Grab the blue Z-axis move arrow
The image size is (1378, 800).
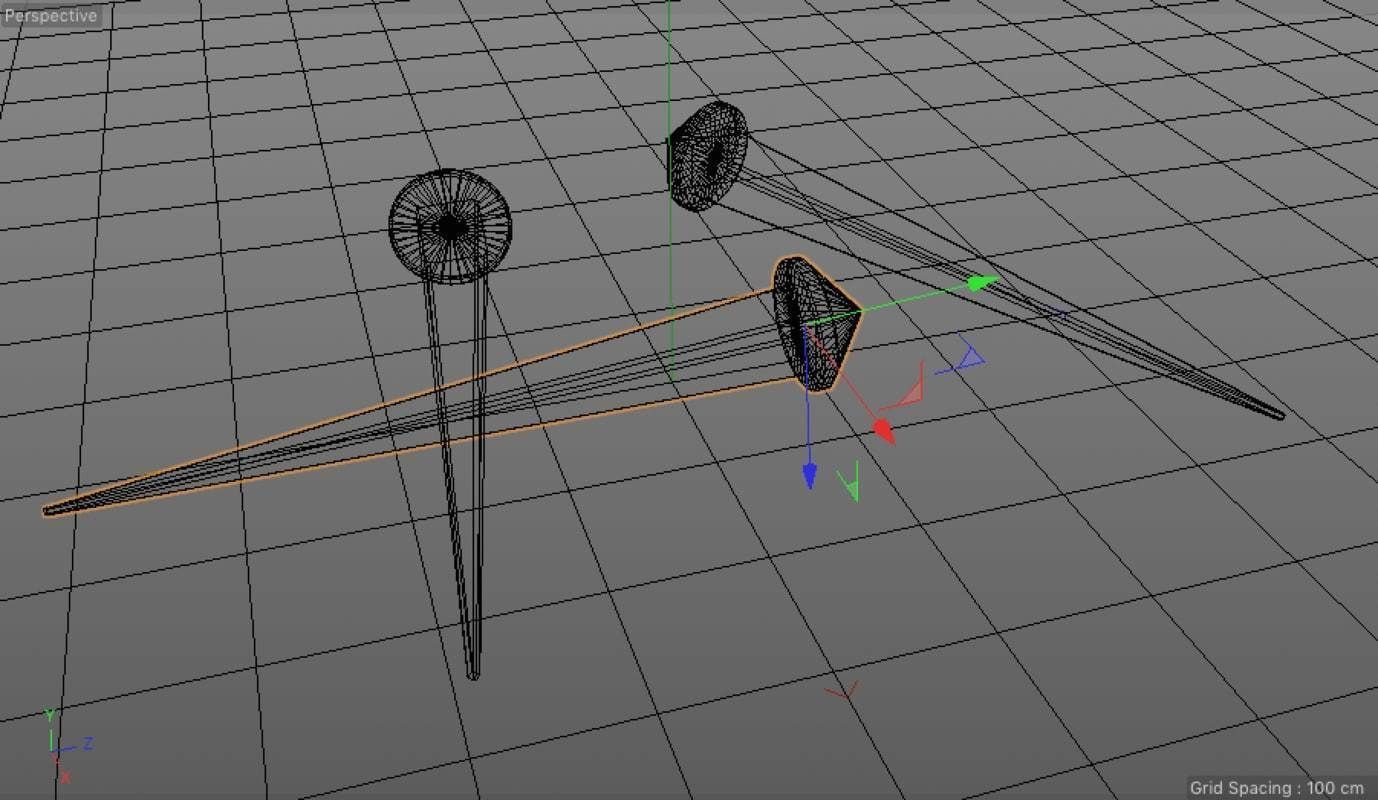(x=809, y=476)
